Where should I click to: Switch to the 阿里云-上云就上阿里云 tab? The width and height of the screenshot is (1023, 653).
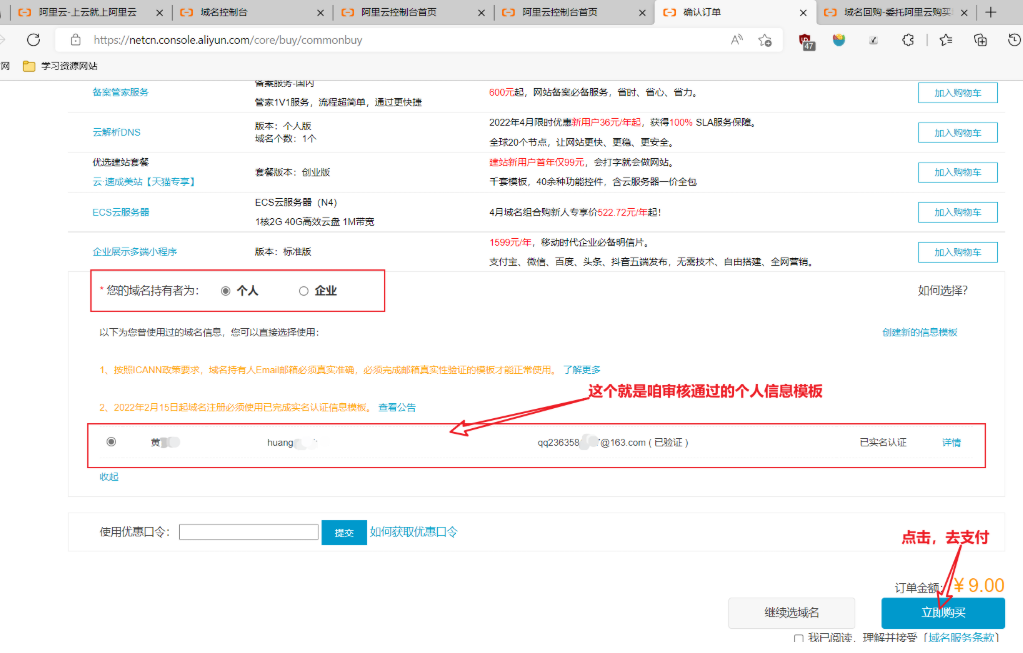pos(86,12)
